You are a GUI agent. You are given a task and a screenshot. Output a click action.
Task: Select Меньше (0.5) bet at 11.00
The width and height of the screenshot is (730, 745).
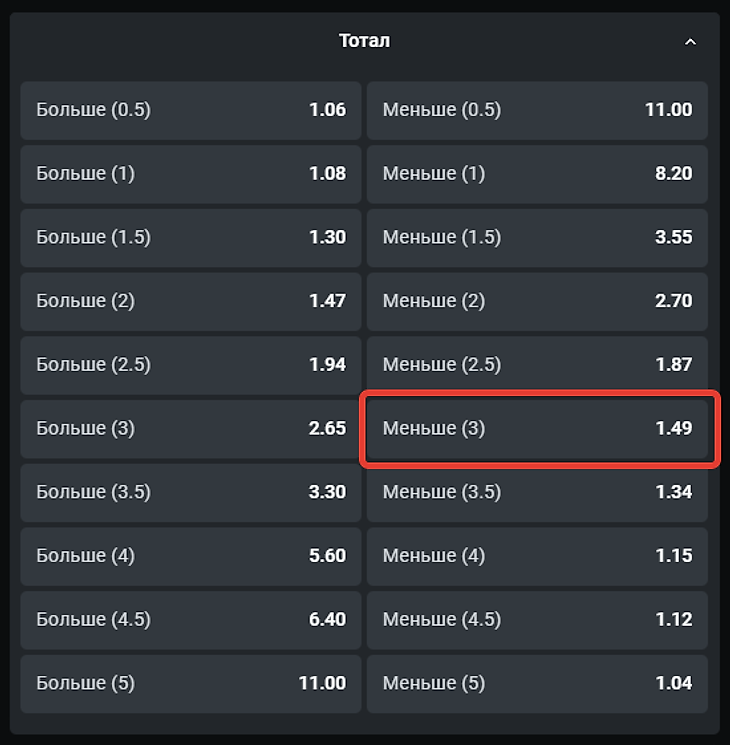click(537, 110)
